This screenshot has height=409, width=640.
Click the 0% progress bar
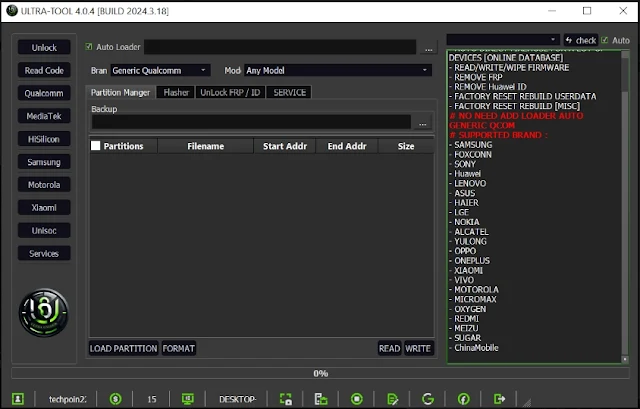click(320, 373)
